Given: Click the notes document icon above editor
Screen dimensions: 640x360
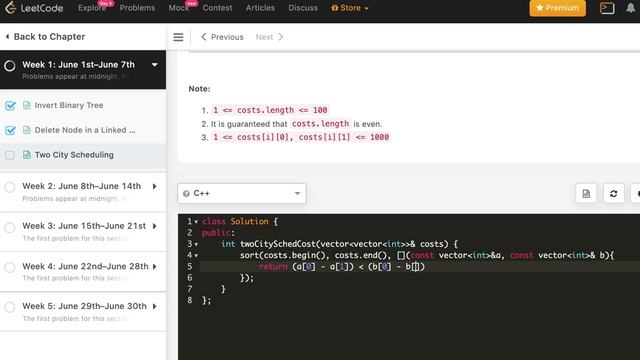Looking at the screenshot, I should [586, 193].
